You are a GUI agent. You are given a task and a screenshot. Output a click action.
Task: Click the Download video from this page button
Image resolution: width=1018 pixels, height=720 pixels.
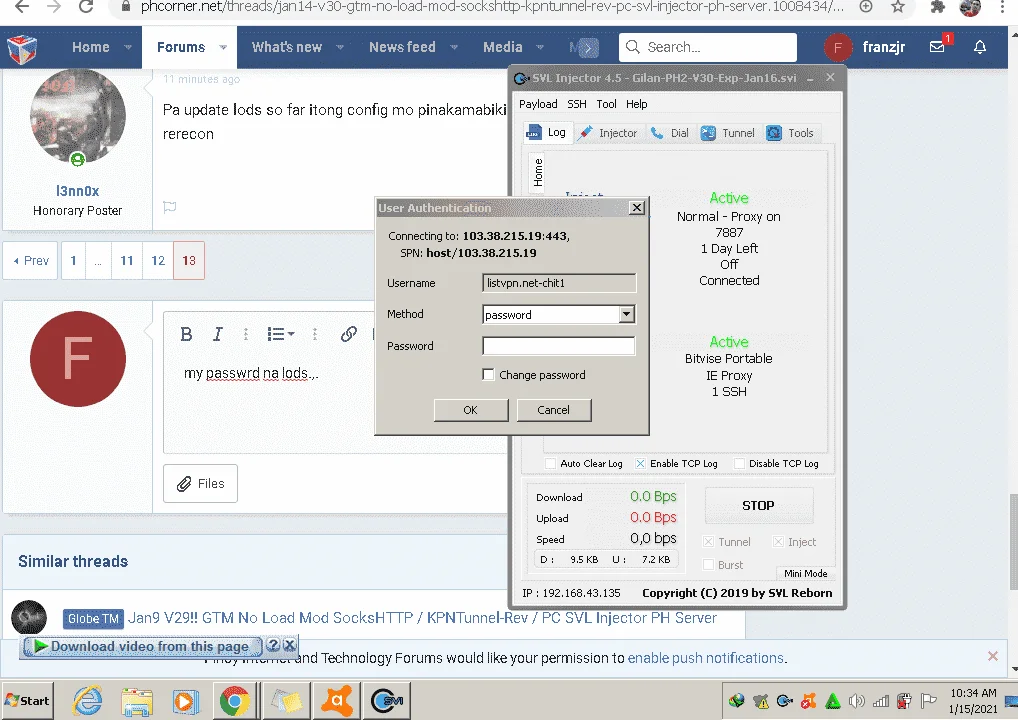click(142, 646)
